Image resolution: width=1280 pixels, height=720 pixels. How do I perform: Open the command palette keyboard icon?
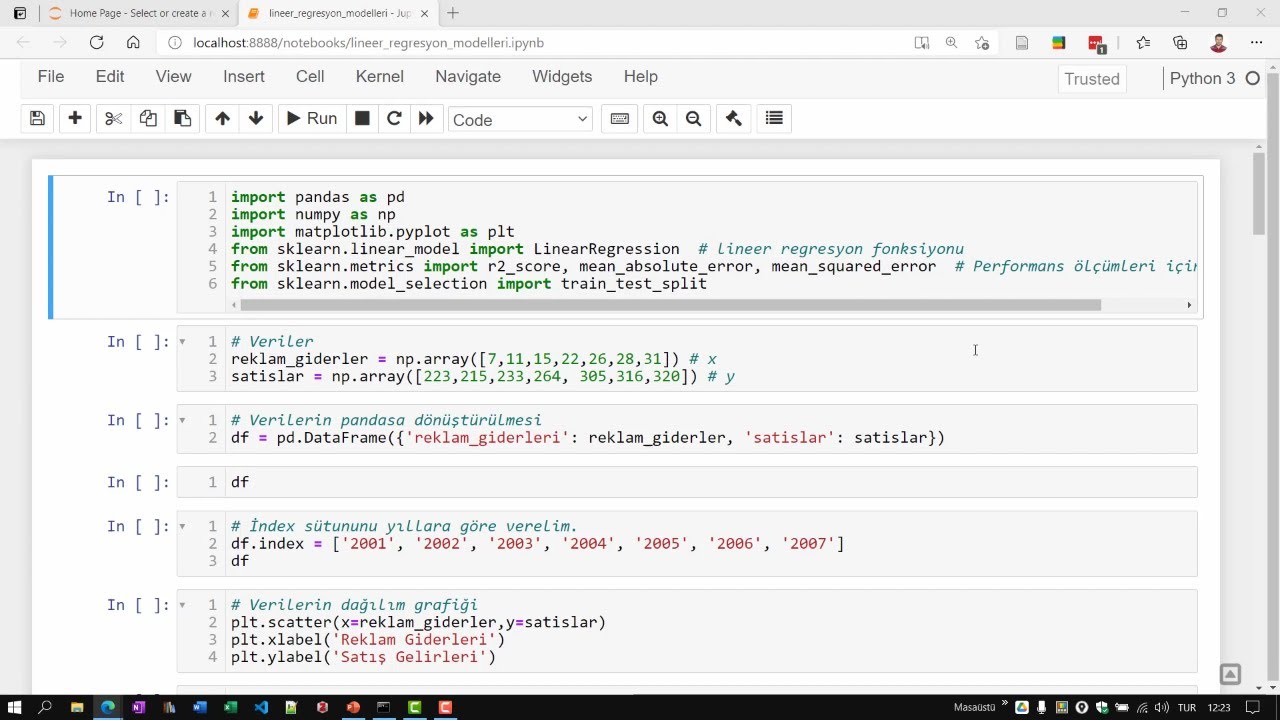tap(619, 118)
